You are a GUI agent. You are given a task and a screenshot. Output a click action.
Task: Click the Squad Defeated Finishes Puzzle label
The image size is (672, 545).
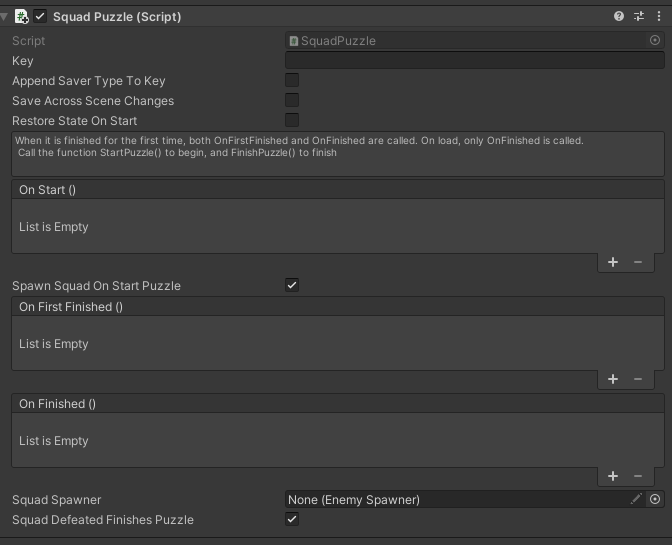click(x=103, y=520)
